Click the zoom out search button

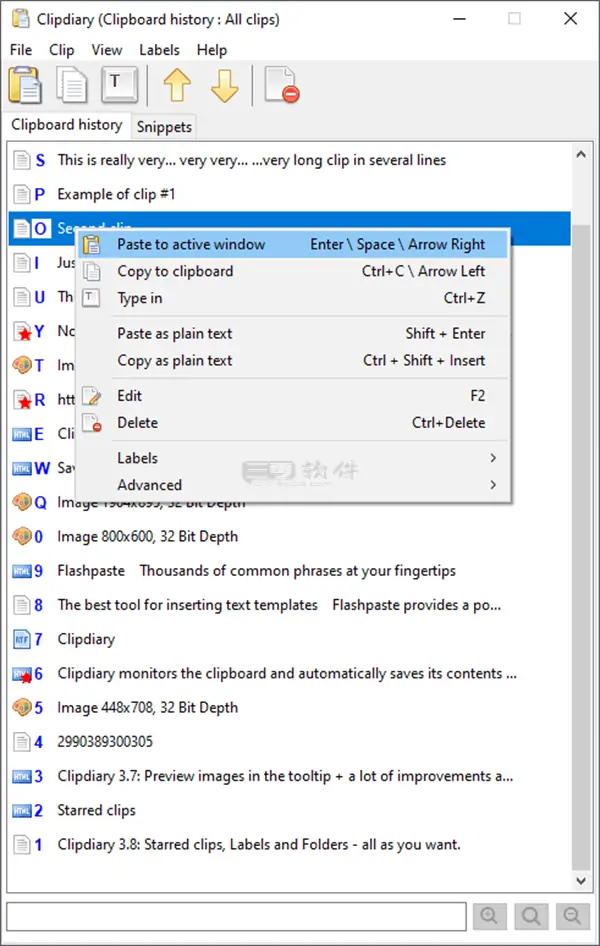coord(572,916)
